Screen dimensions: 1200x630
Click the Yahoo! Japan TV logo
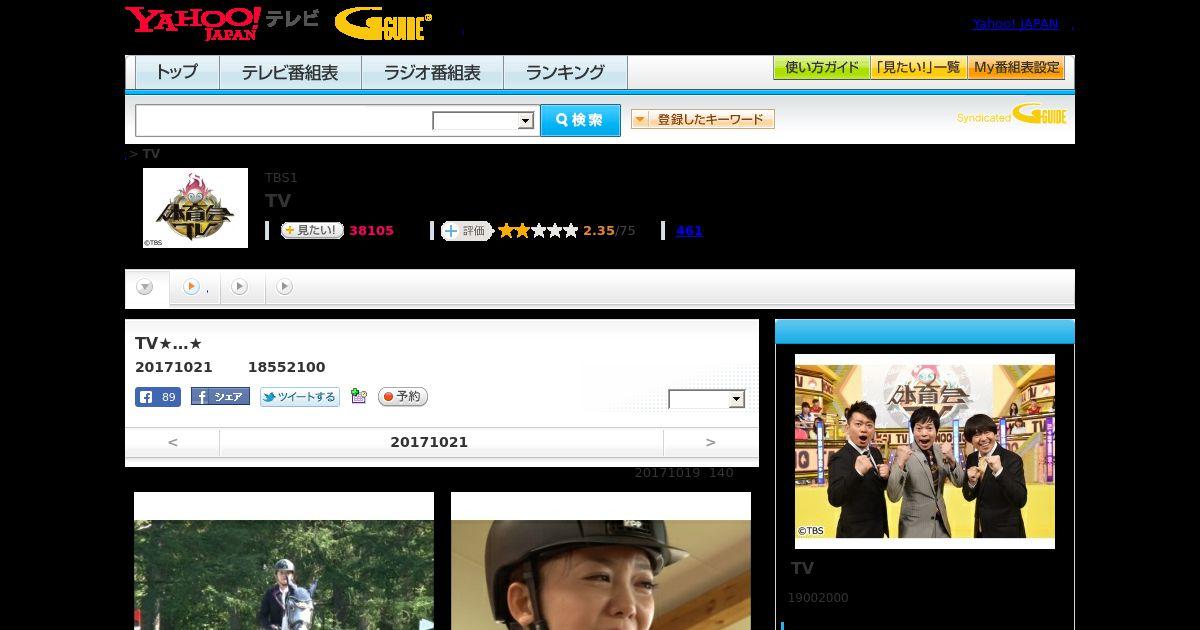point(221,22)
